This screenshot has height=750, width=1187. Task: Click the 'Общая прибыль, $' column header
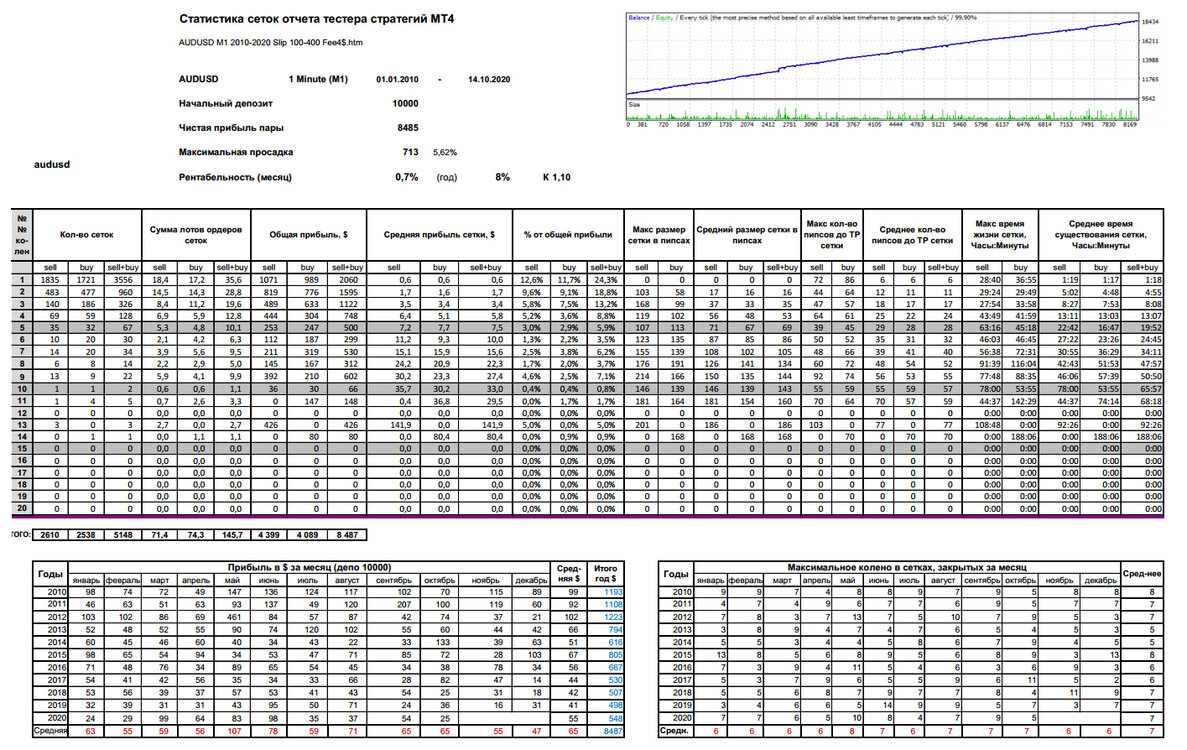(x=308, y=235)
